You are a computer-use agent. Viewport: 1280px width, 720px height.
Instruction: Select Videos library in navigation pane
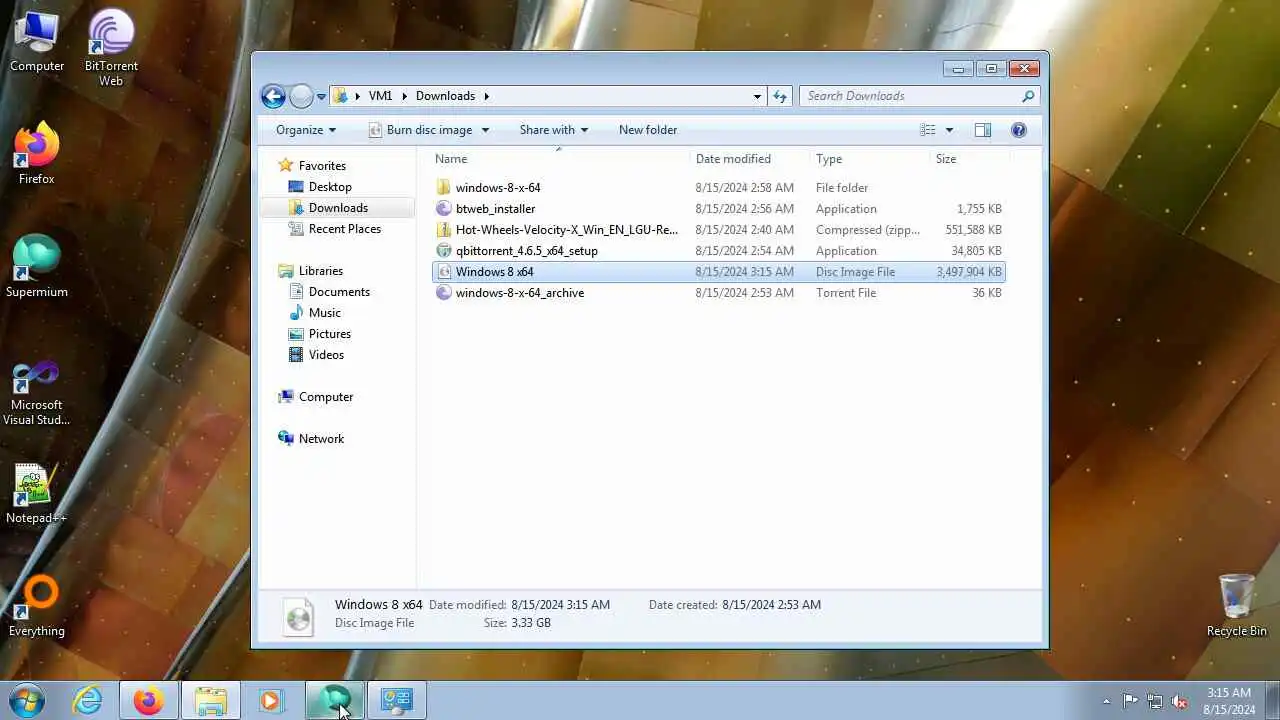(326, 355)
